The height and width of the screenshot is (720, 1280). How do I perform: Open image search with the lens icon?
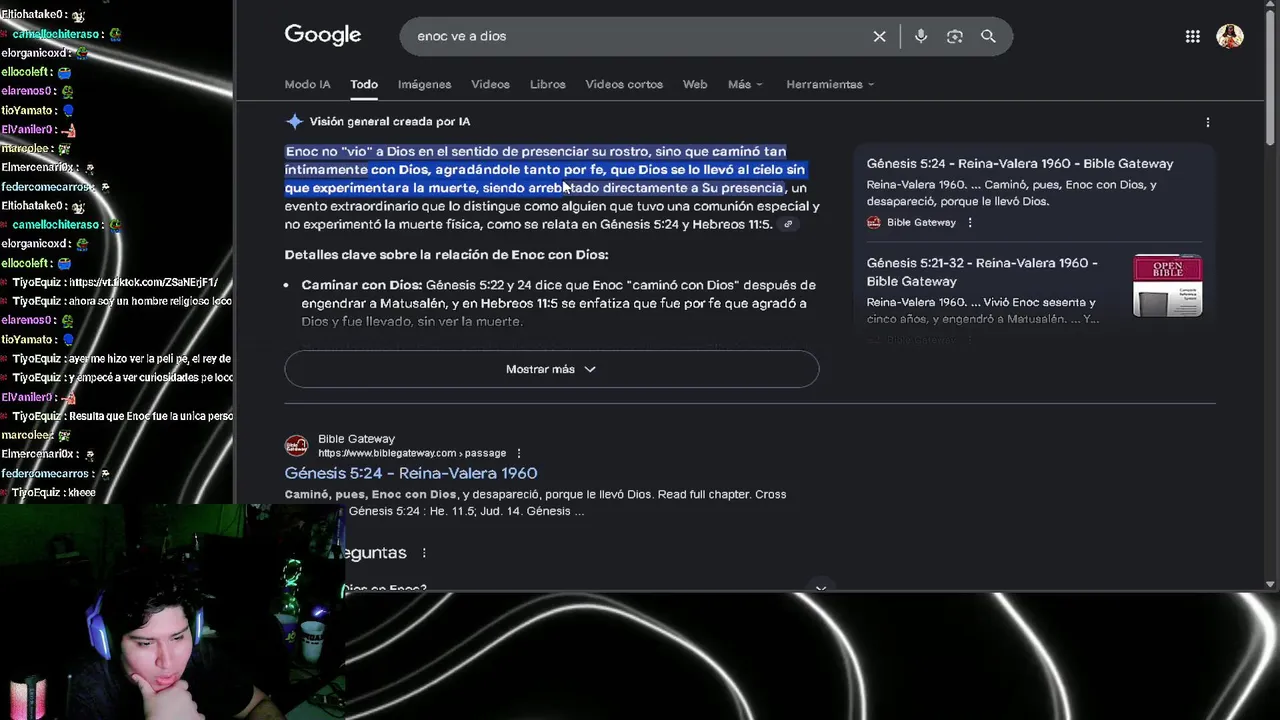coord(955,36)
